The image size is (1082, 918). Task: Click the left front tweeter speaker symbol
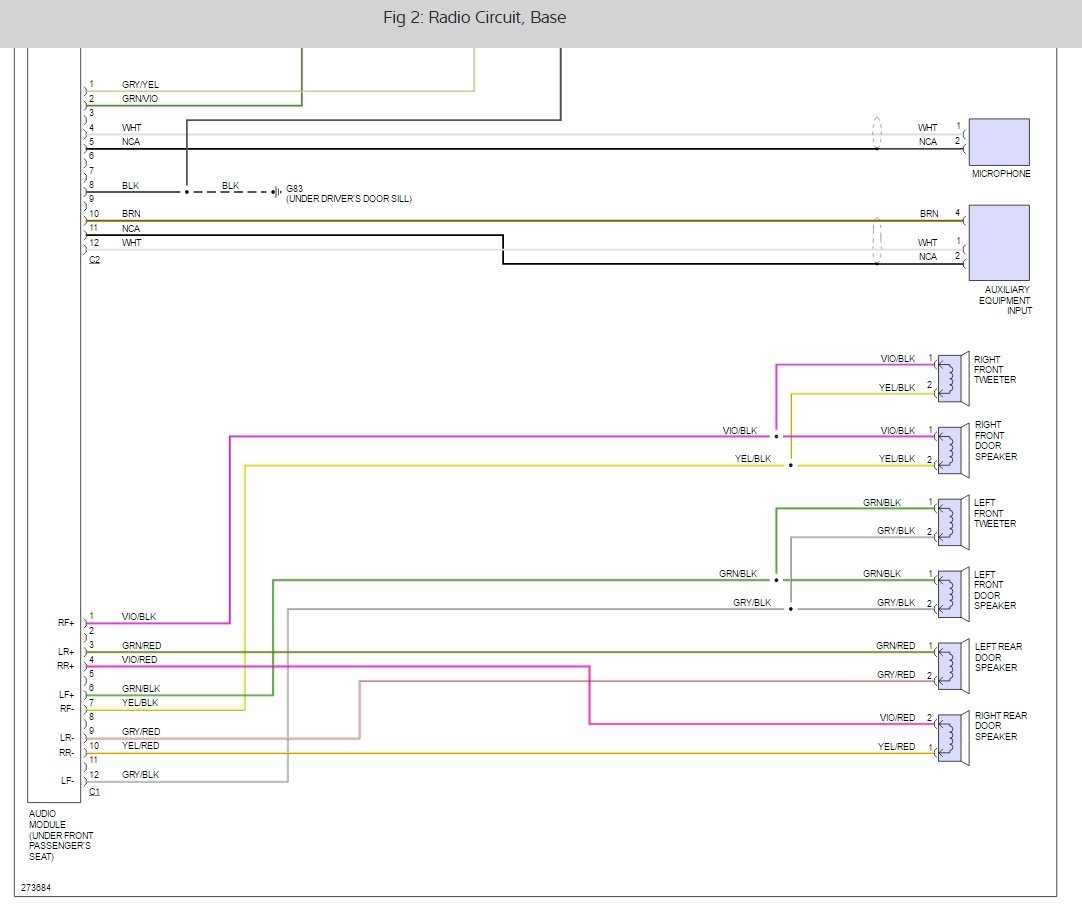point(952,522)
